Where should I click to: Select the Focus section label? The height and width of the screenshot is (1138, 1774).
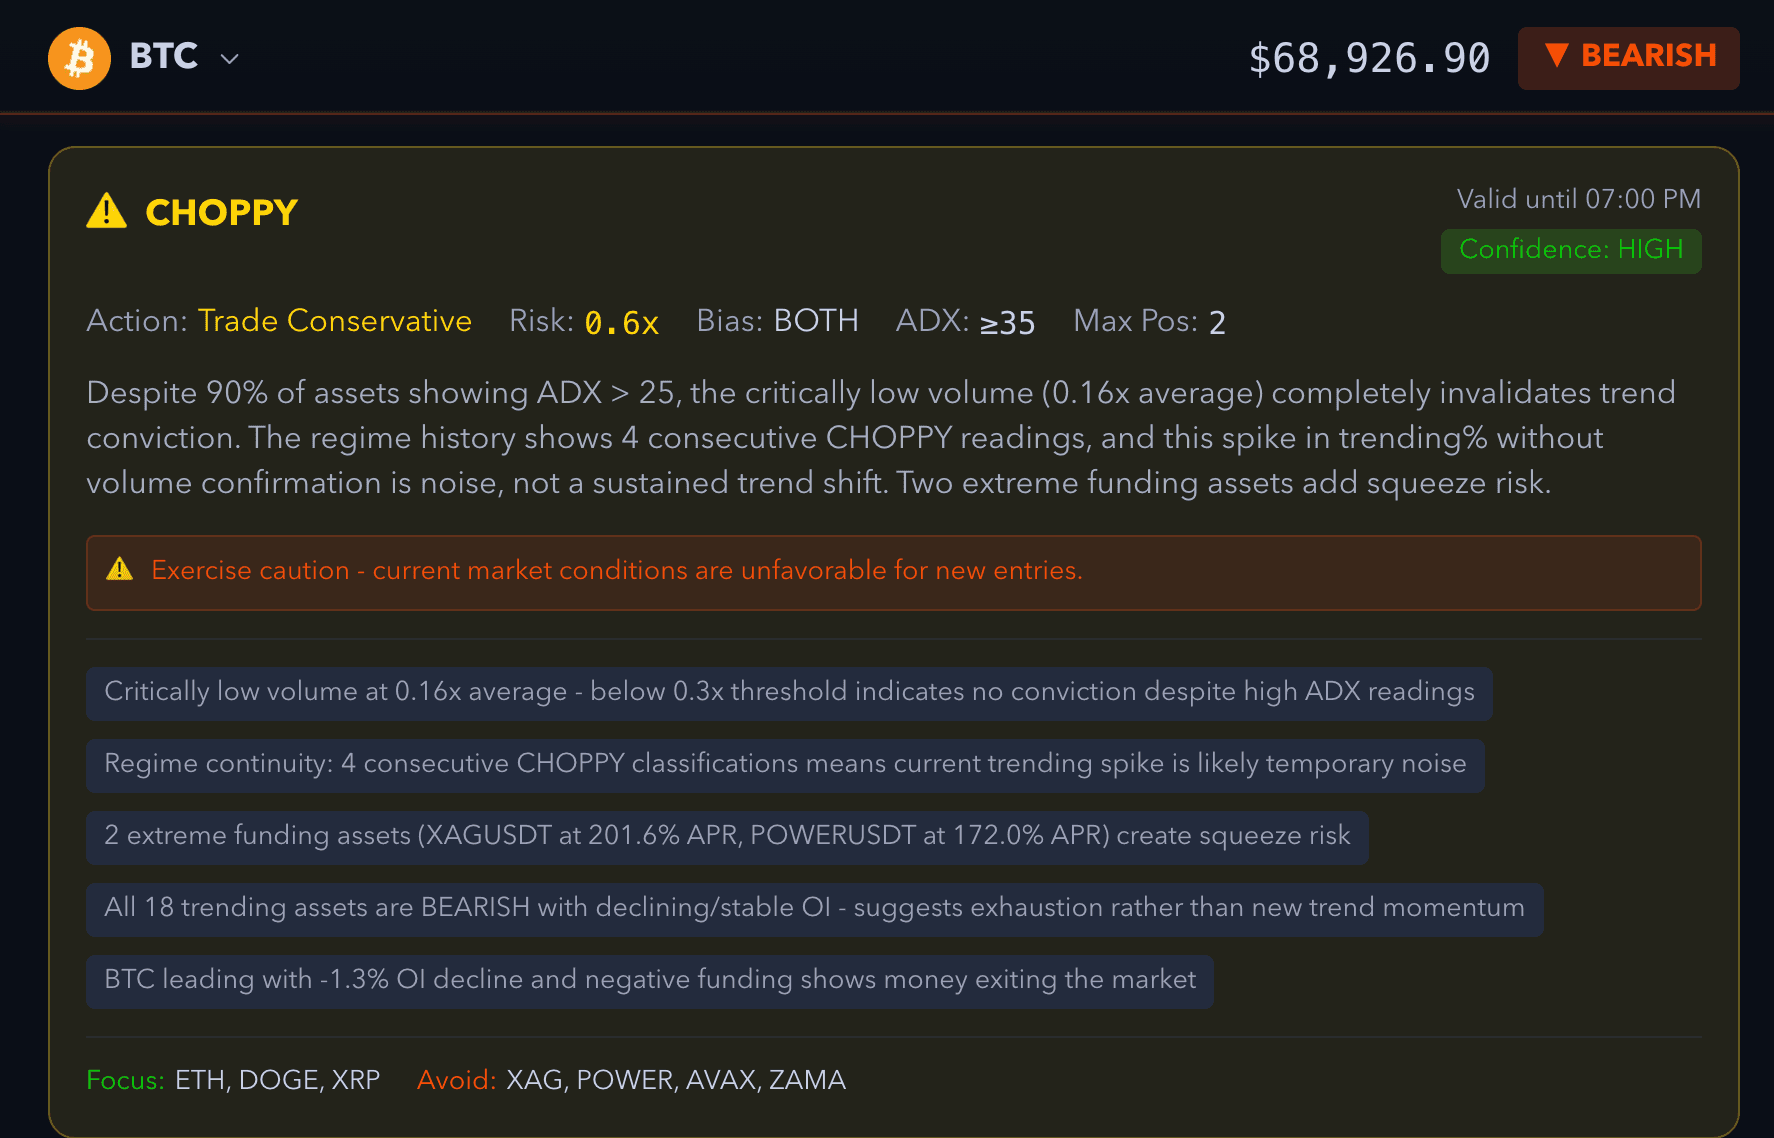tap(123, 1080)
